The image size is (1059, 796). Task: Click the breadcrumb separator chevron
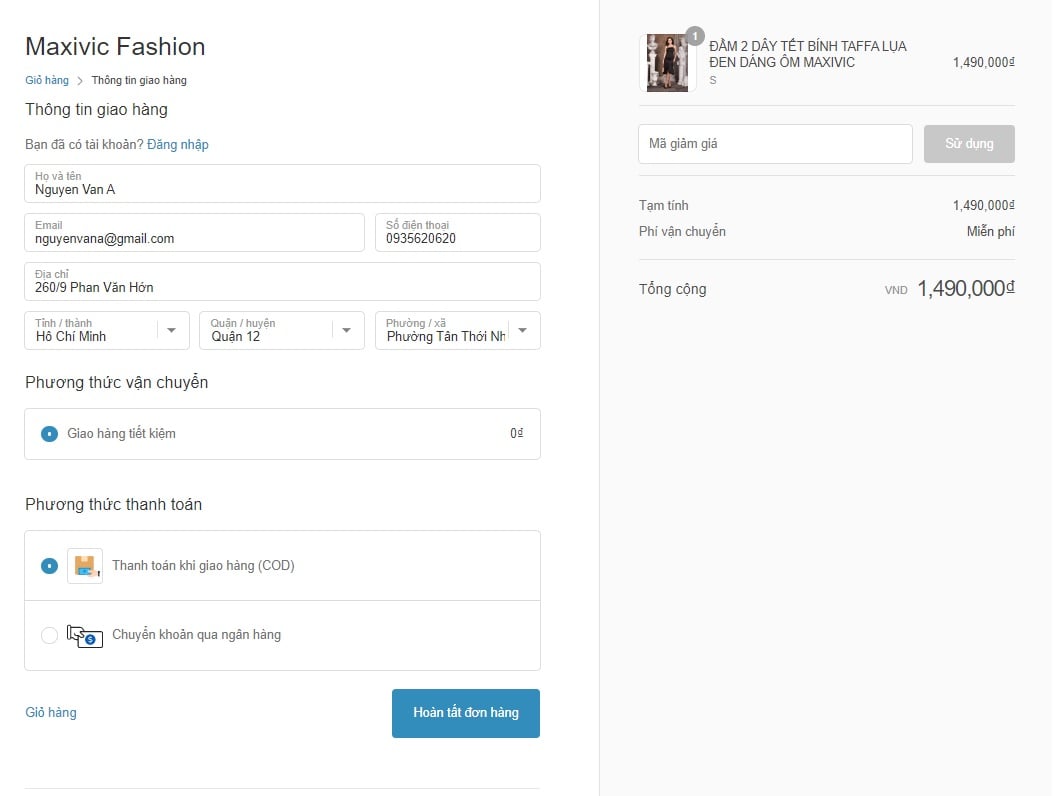tap(80, 81)
